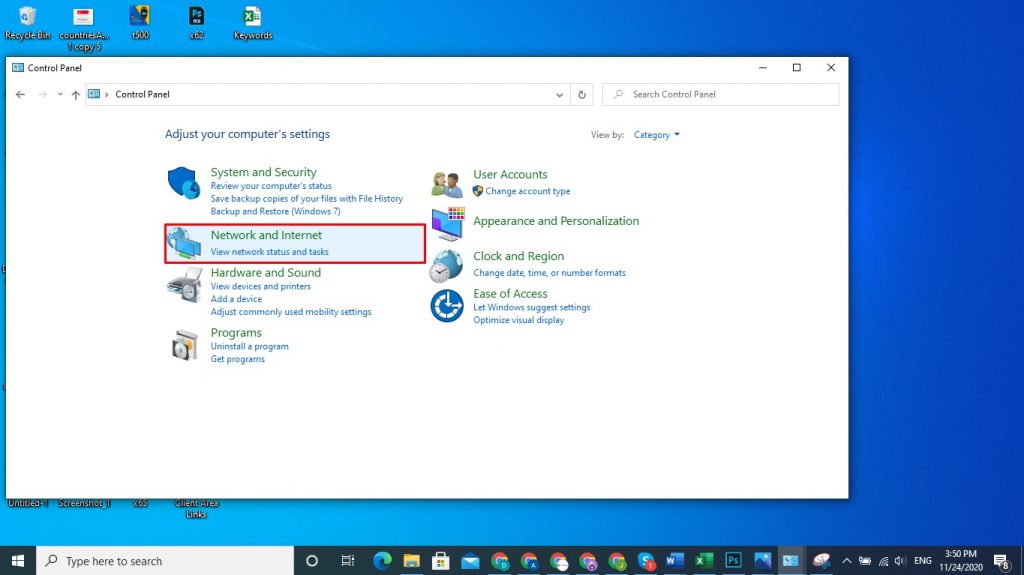
Task: Refresh the Control Panel view
Action: [583, 95]
